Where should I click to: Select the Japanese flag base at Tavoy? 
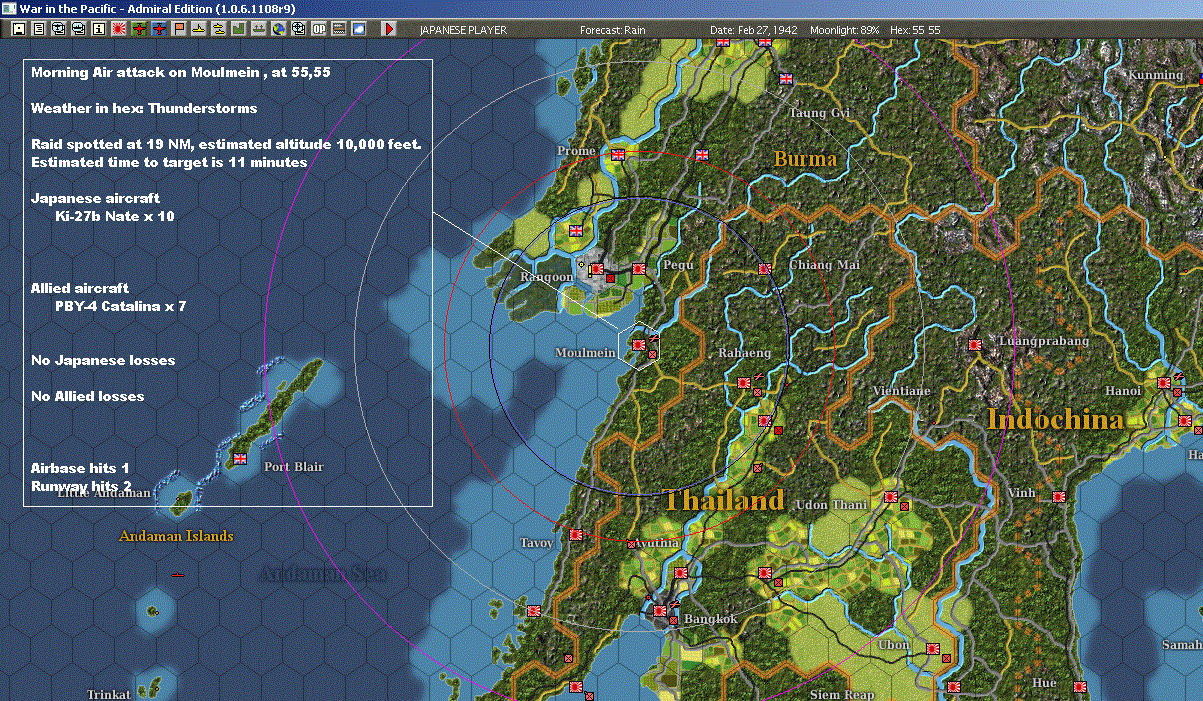(x=576, y=534)
